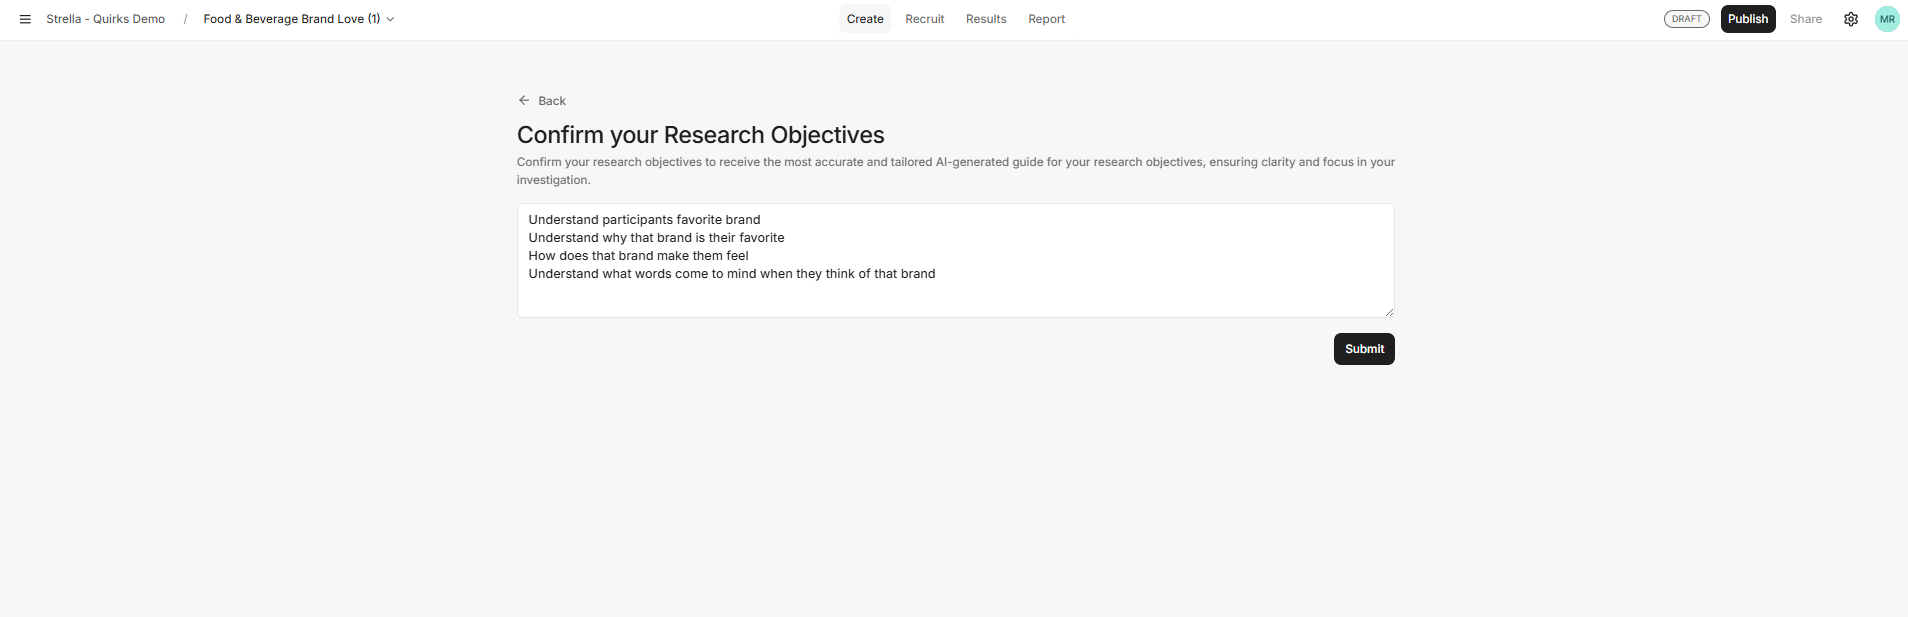This screenshot has width=1908, height=617.
Task: Switch to the Results tab
Action: (986, 19)
